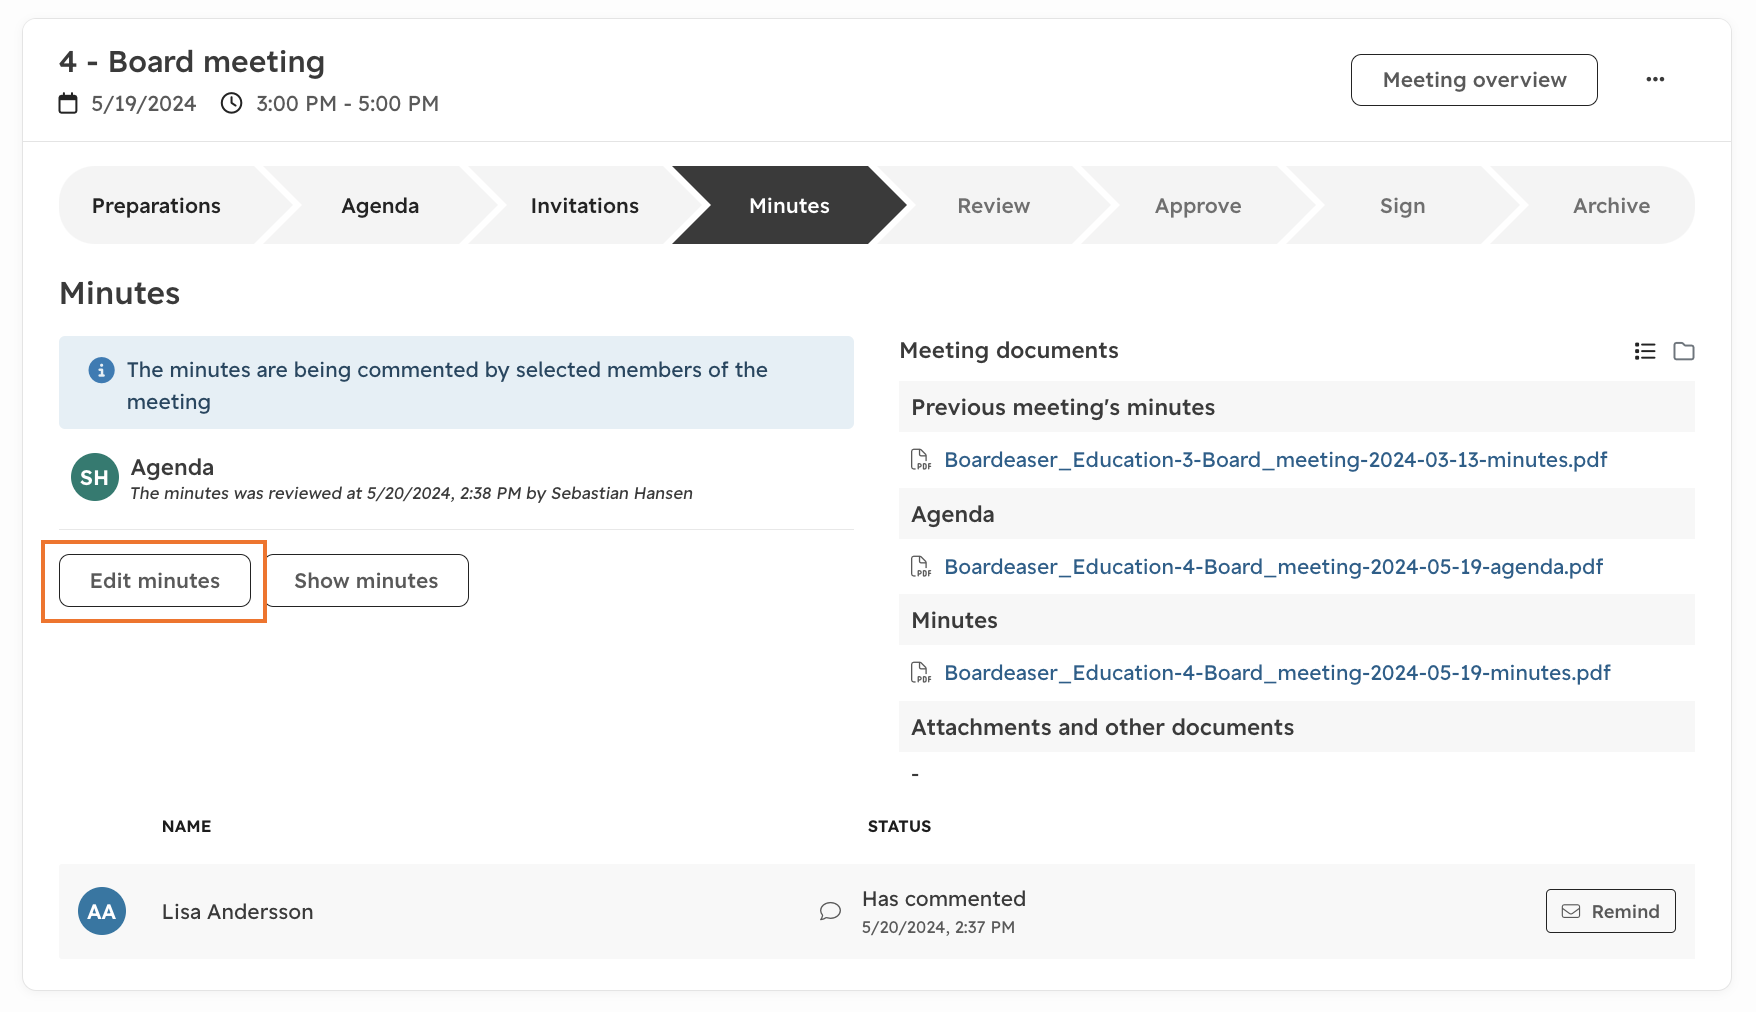The image size is (1756, 1012).
Task: Go to the Review step
Action: pos(994,205)
